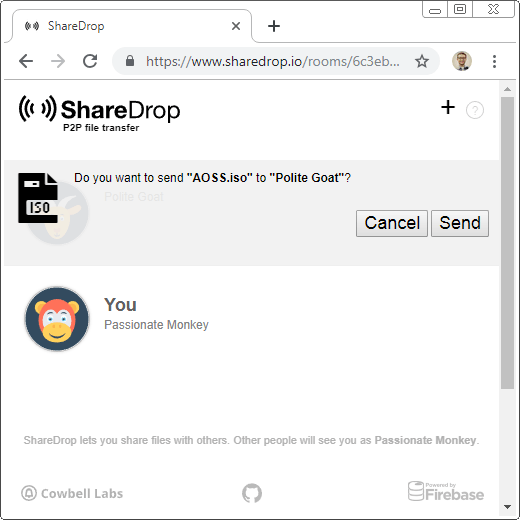This screenshot has height=520, width=520.
Task: Click the address bar URL
Action: click(273, 61)
